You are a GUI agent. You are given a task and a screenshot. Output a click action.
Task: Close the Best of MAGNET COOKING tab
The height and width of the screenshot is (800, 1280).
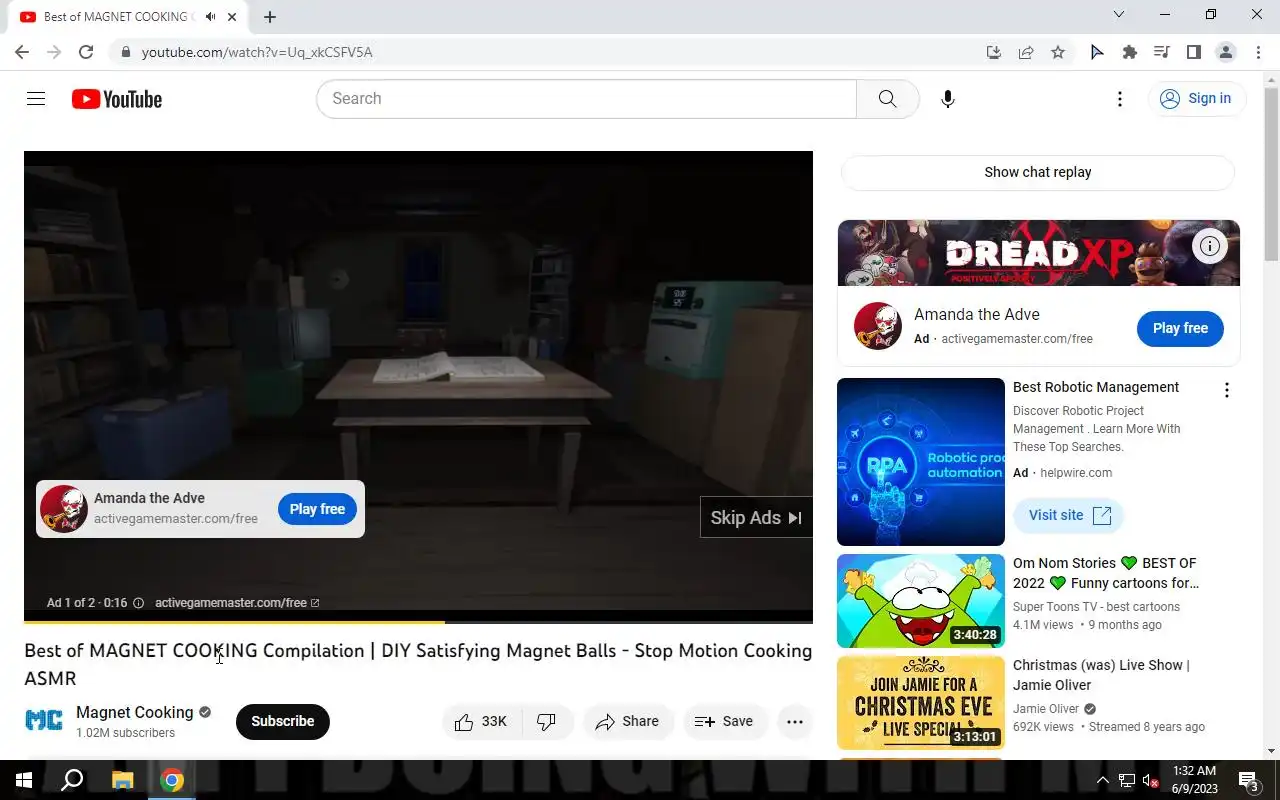point(233,17)
